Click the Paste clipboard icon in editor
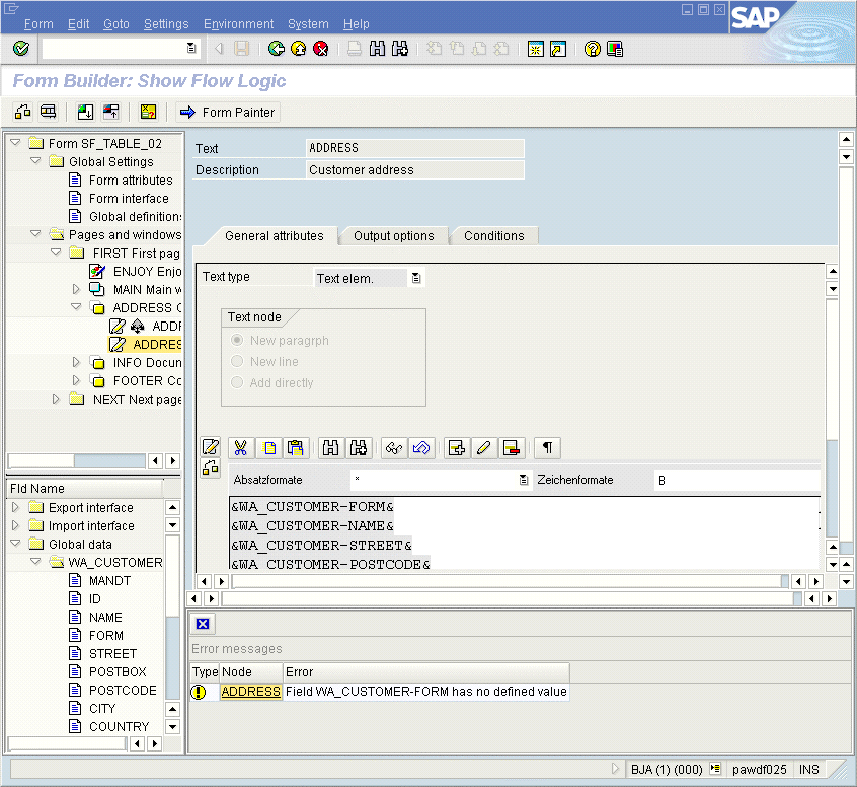 (x=296, y=448)
